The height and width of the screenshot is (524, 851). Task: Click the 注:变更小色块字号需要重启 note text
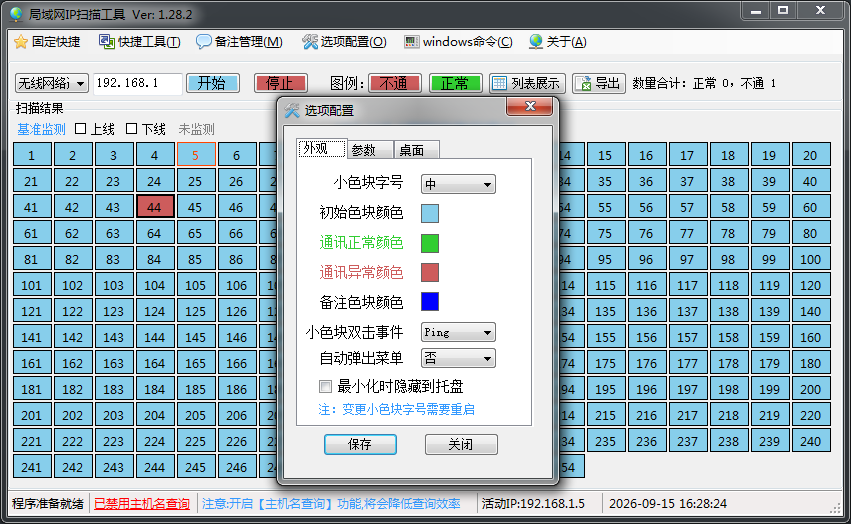pyautogui.click(x=397, y=409)
